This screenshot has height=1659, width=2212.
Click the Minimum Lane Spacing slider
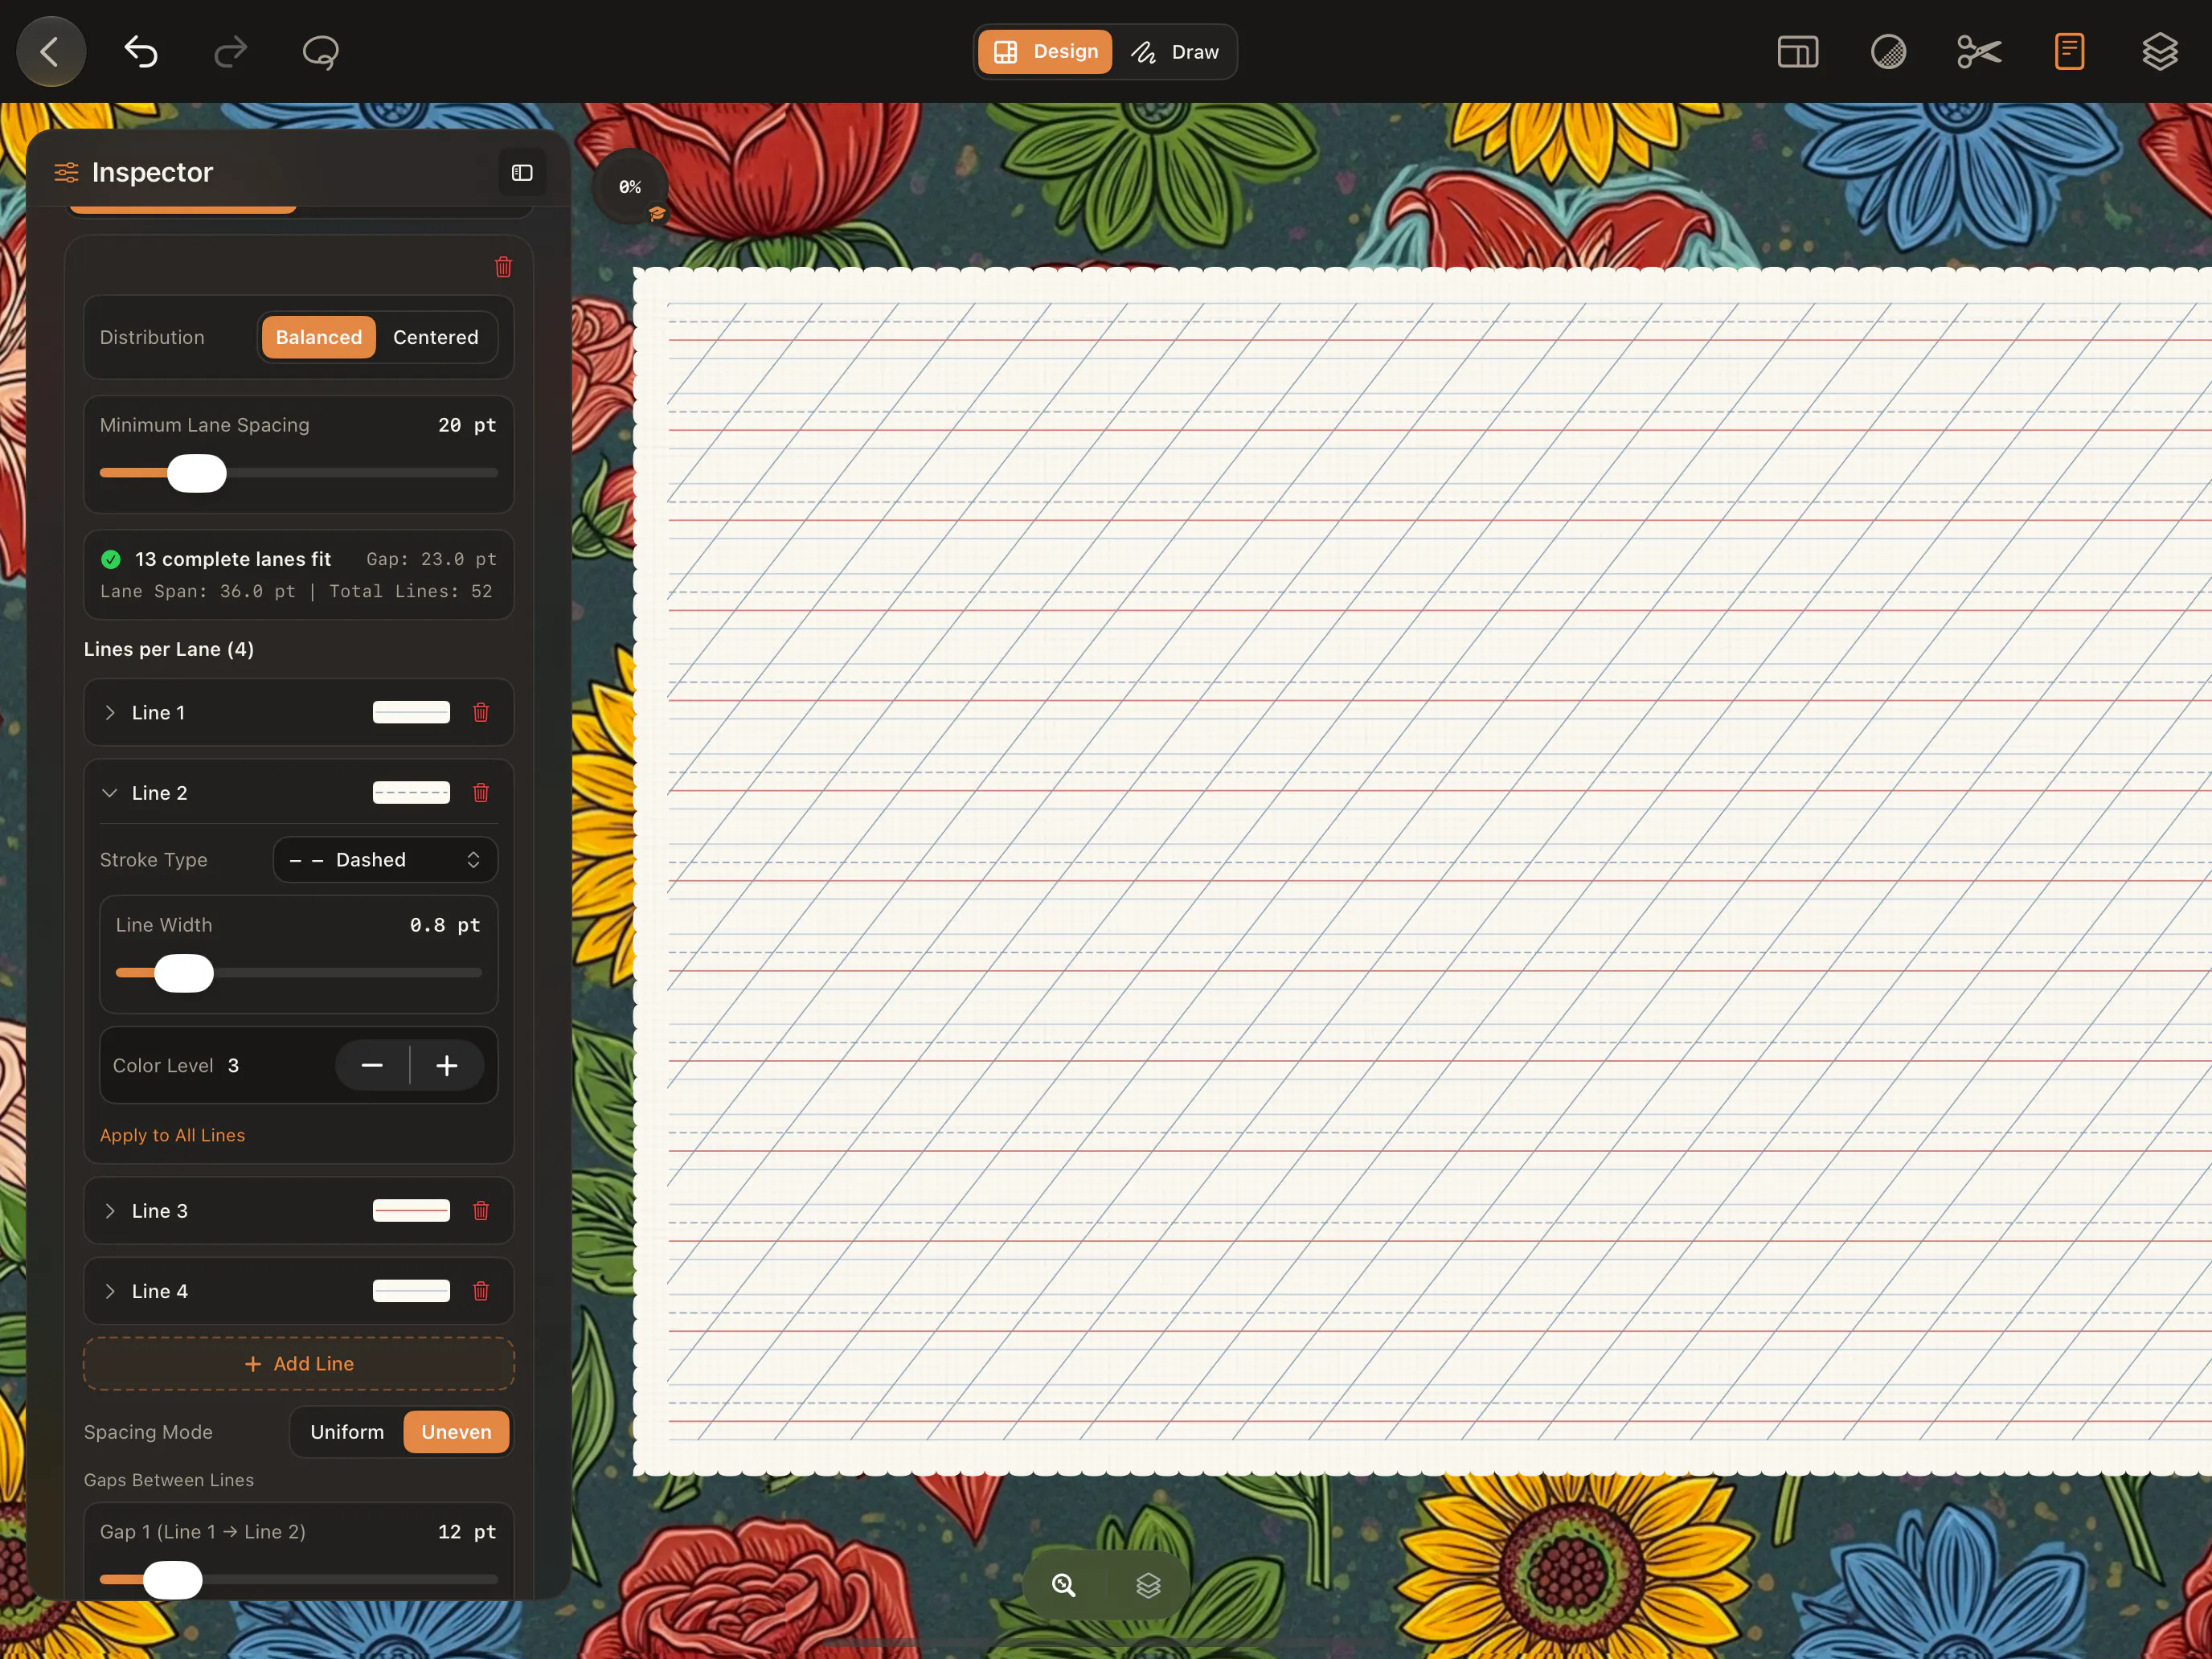[299, 473]
